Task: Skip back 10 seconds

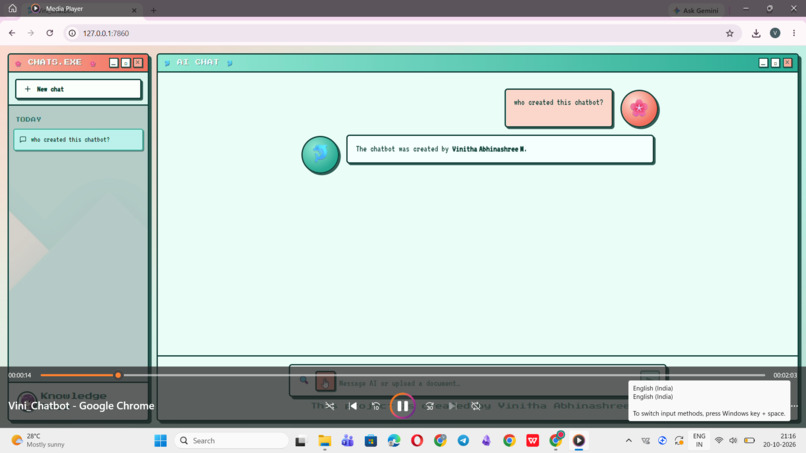Action: (376, 406)
